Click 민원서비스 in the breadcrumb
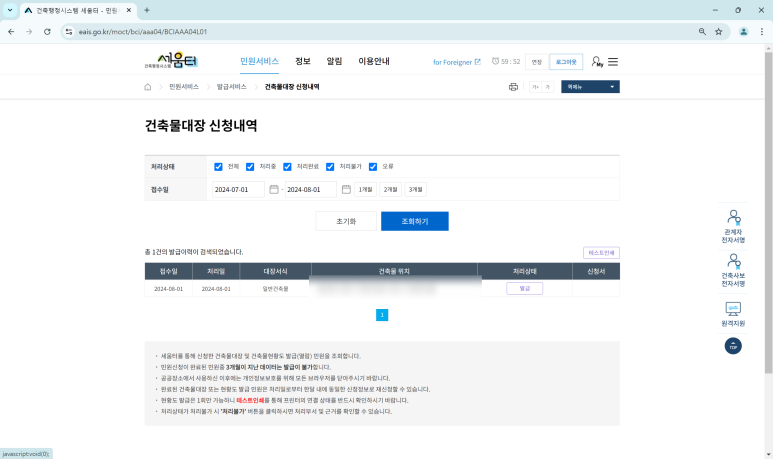This screenshot has width=773, height=459. [x=184, y=87]
